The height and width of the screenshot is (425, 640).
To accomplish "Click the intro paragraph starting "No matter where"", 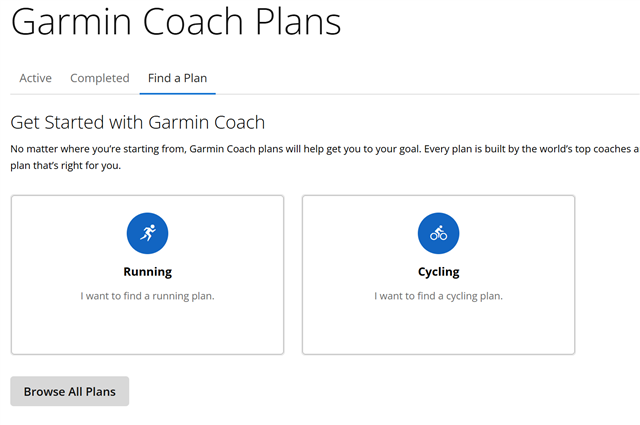I will pos(325,157).
